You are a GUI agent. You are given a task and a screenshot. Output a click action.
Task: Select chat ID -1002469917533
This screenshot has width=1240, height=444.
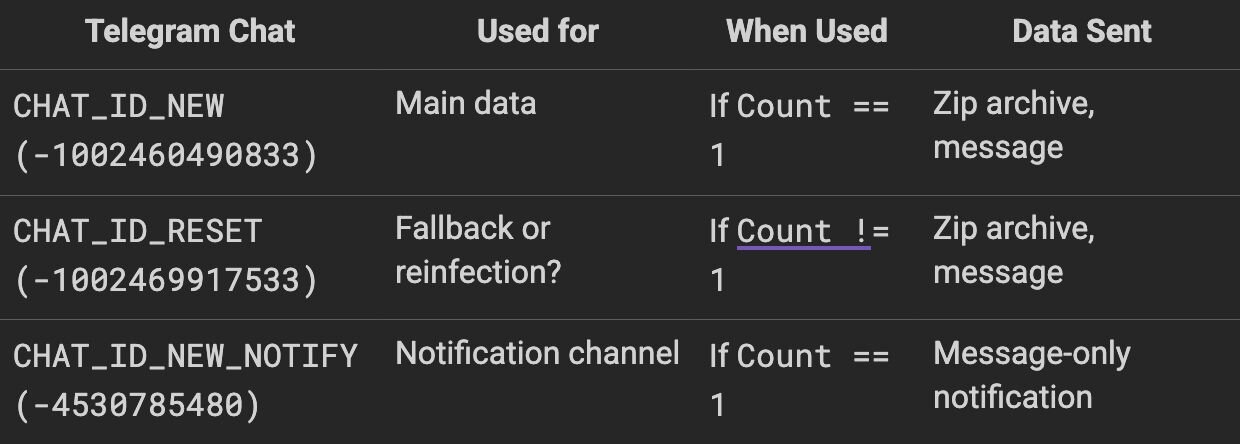165,280
